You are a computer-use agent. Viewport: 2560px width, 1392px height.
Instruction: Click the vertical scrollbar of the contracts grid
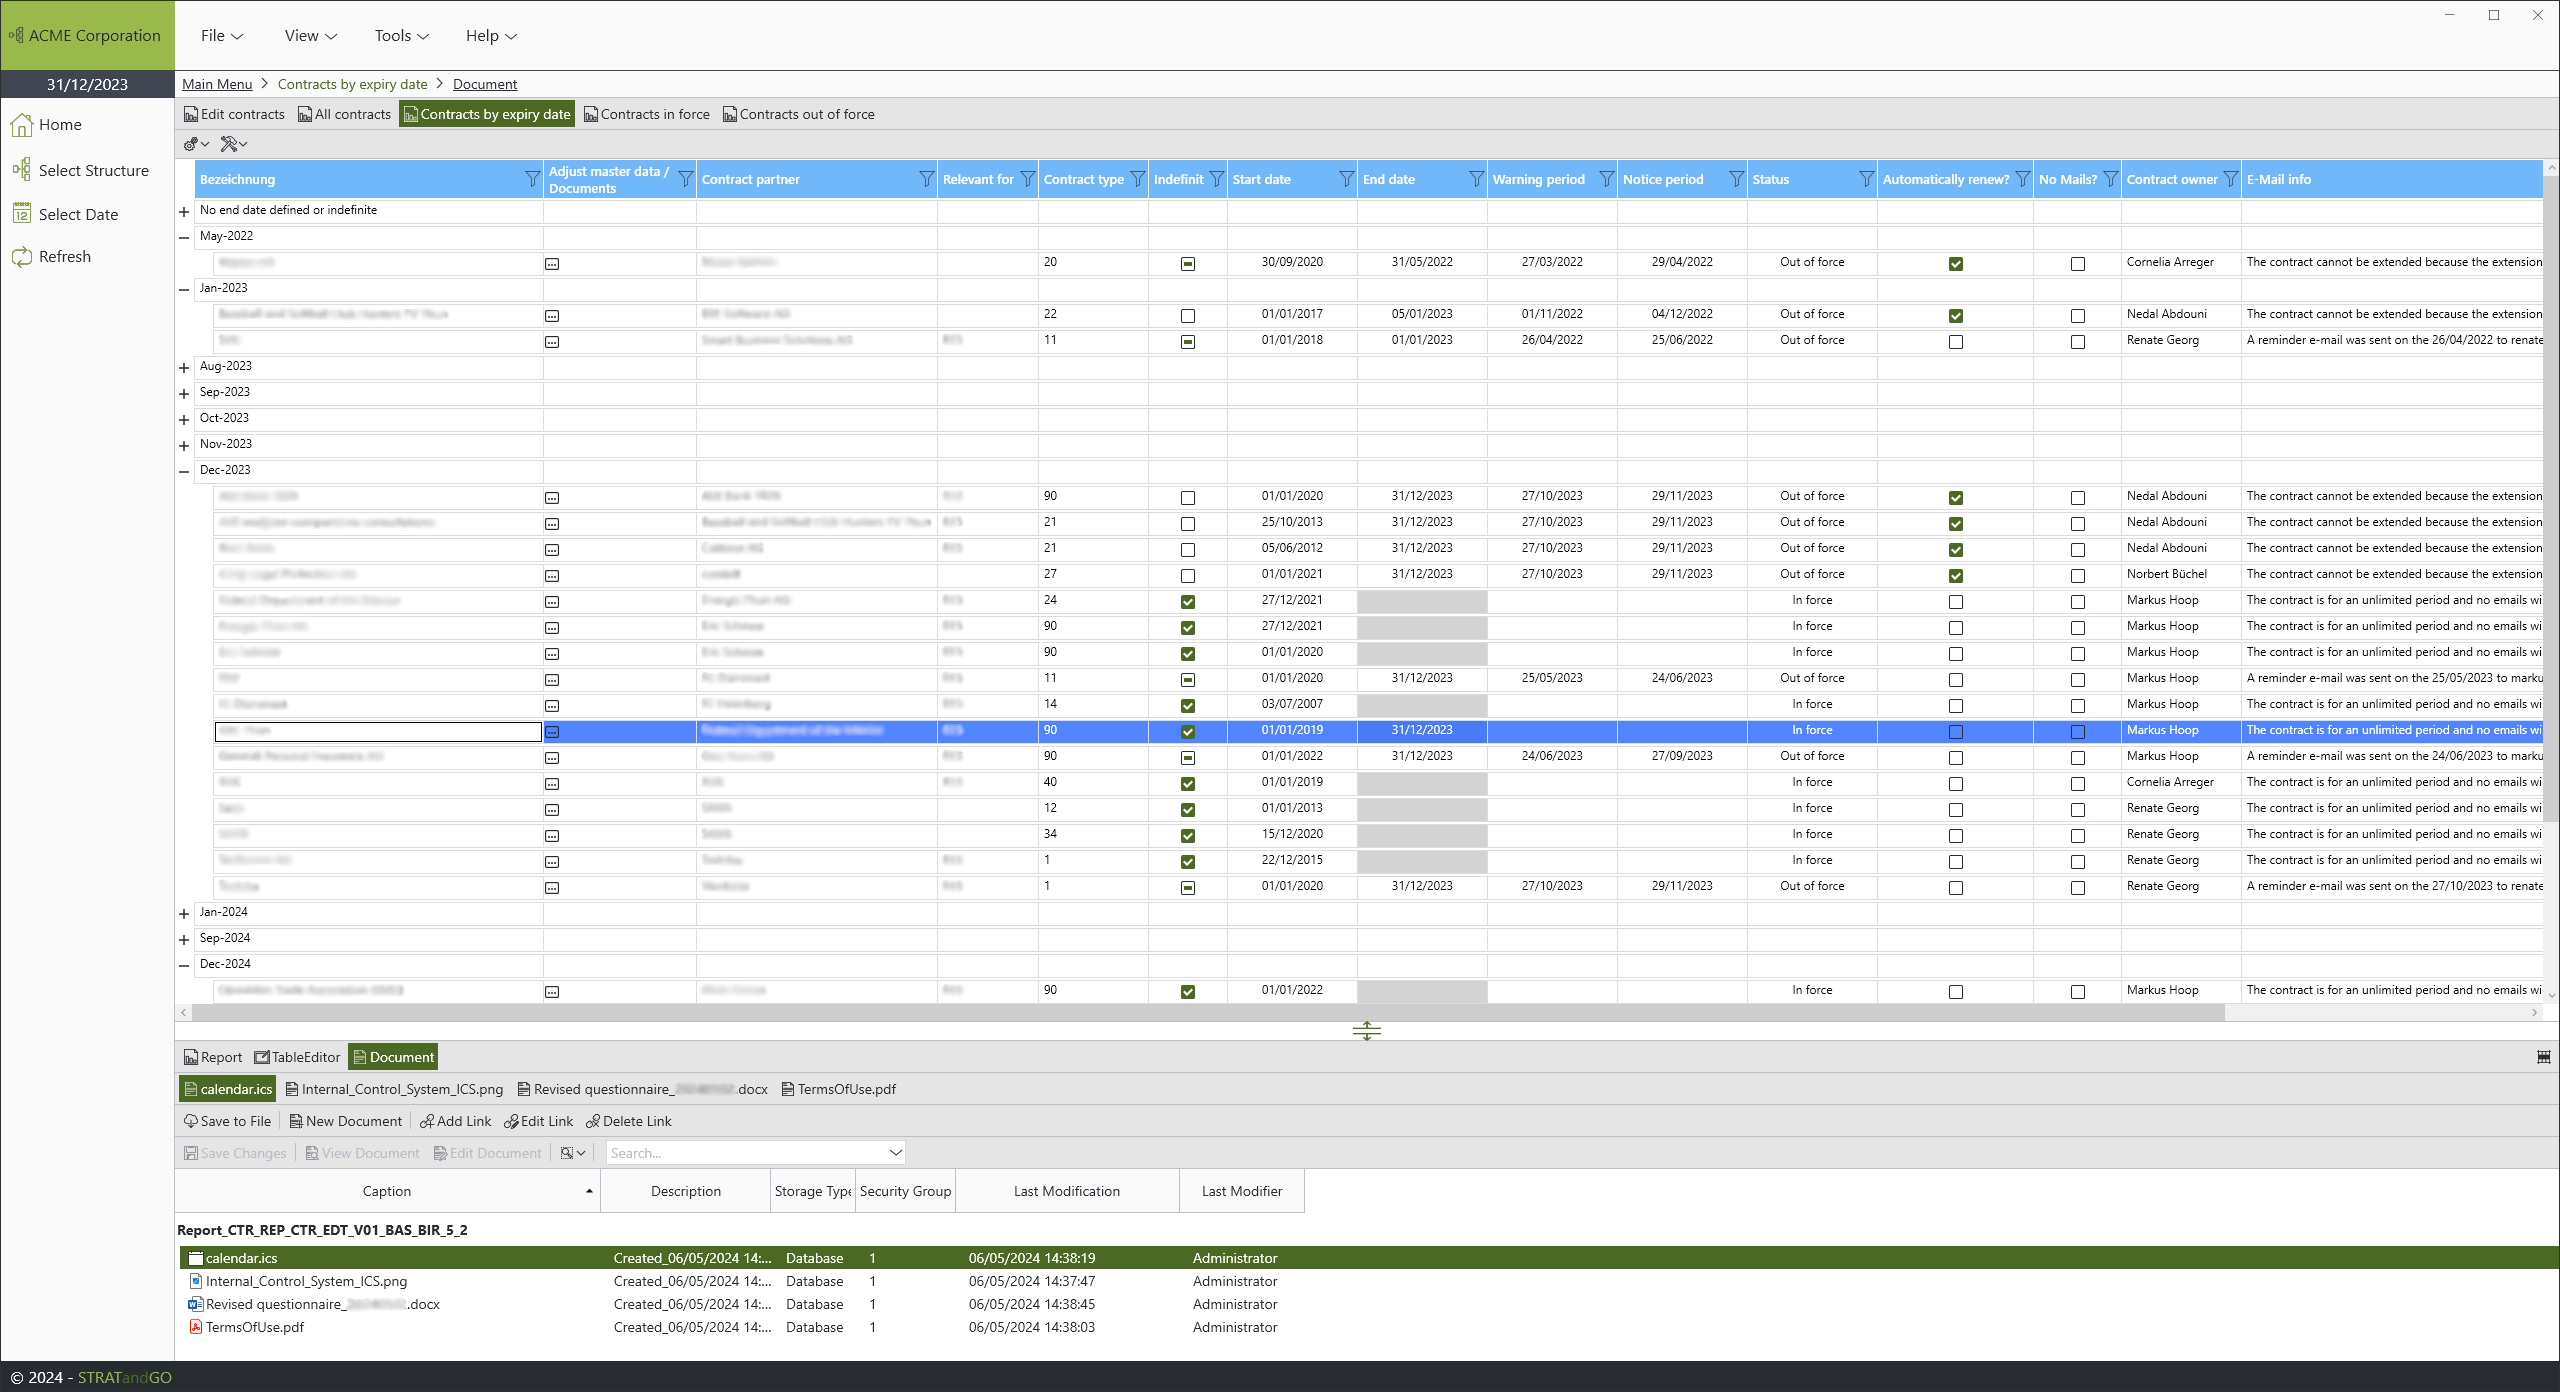2551,500
